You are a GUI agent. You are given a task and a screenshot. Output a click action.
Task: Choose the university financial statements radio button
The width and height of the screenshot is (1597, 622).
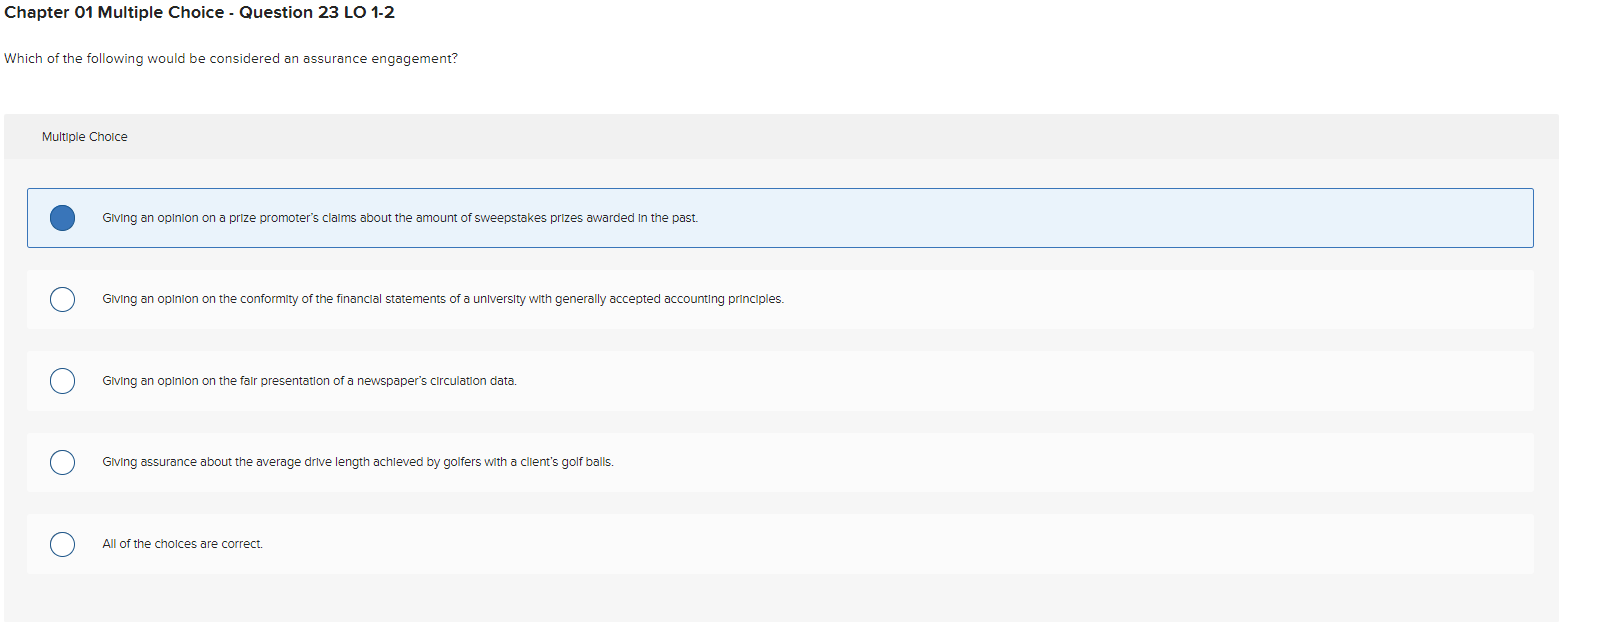pos(62,299)
